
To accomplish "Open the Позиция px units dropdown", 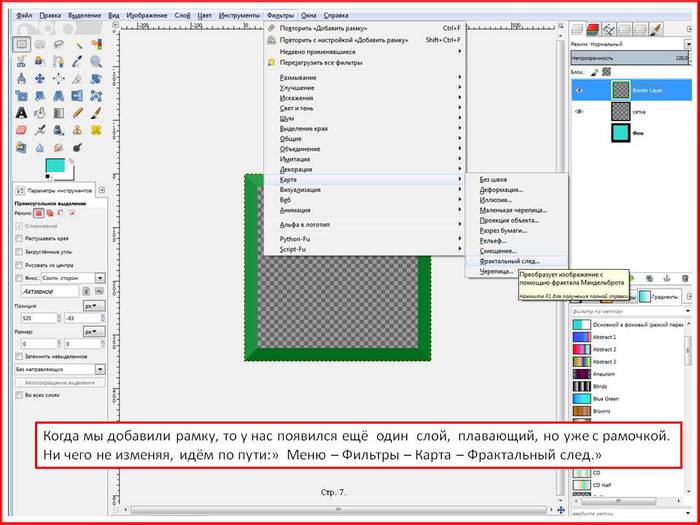I will [x=94, y=306].
